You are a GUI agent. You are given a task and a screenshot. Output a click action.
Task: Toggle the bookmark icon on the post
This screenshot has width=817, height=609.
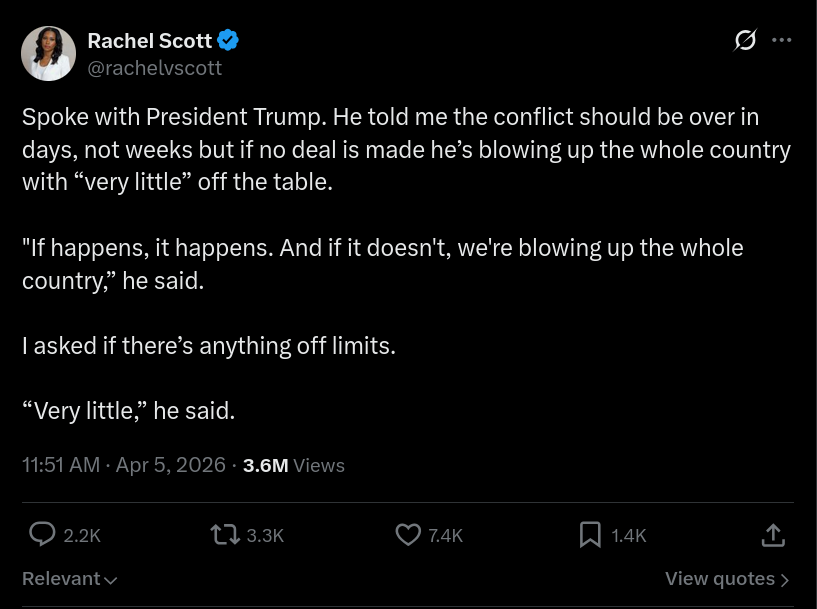[591, 535]
